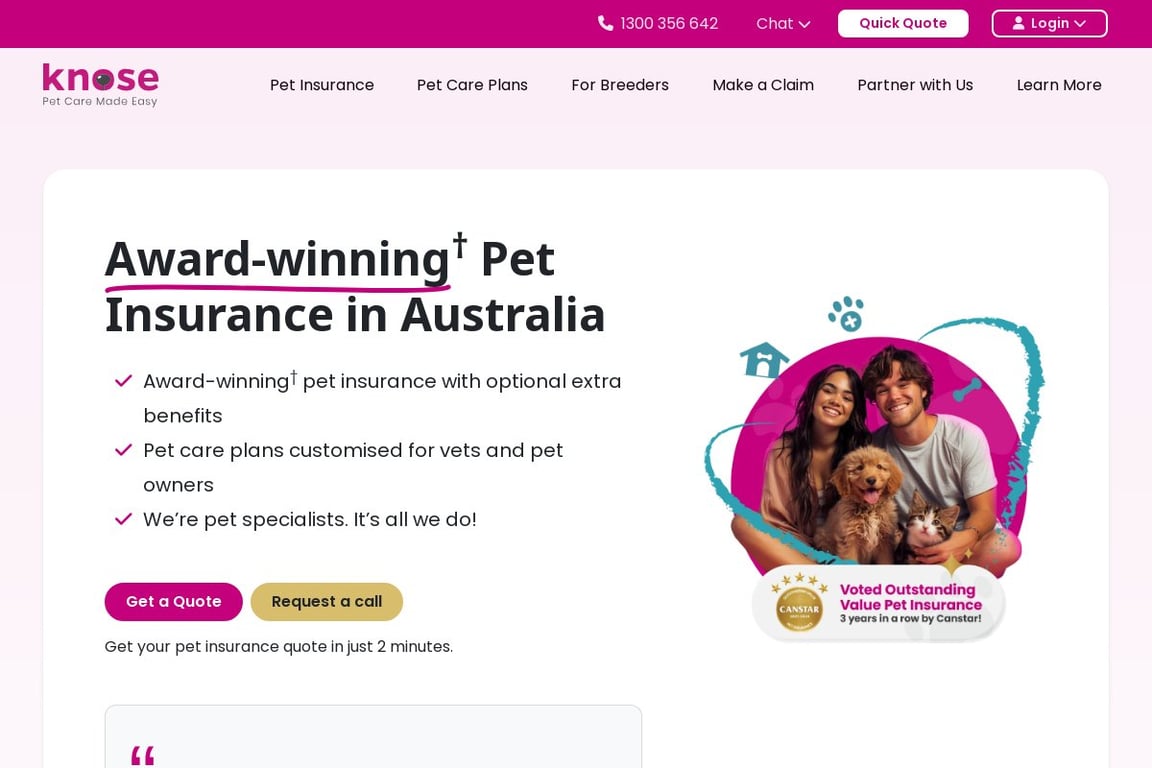Click the Get a Quote button
This screenshot has width=1152, height=768.
pyautogui.click(x=173, y=601)
